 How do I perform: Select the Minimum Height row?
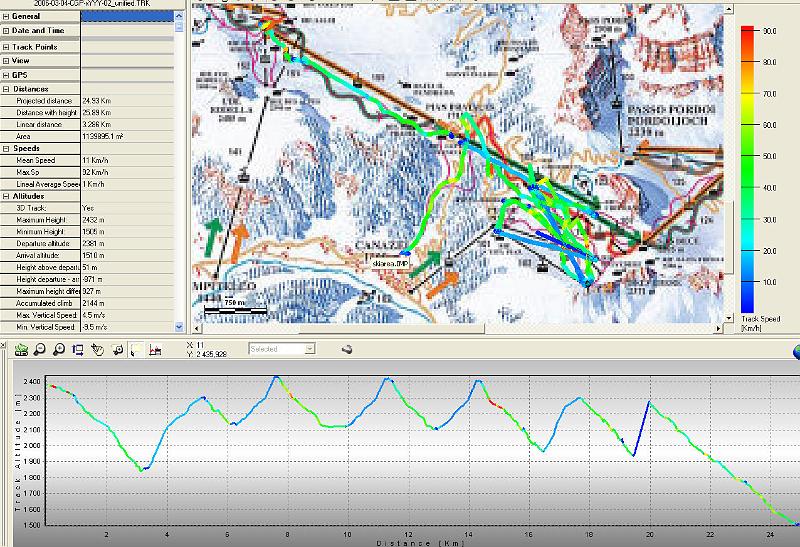click(x=87, y=232)
